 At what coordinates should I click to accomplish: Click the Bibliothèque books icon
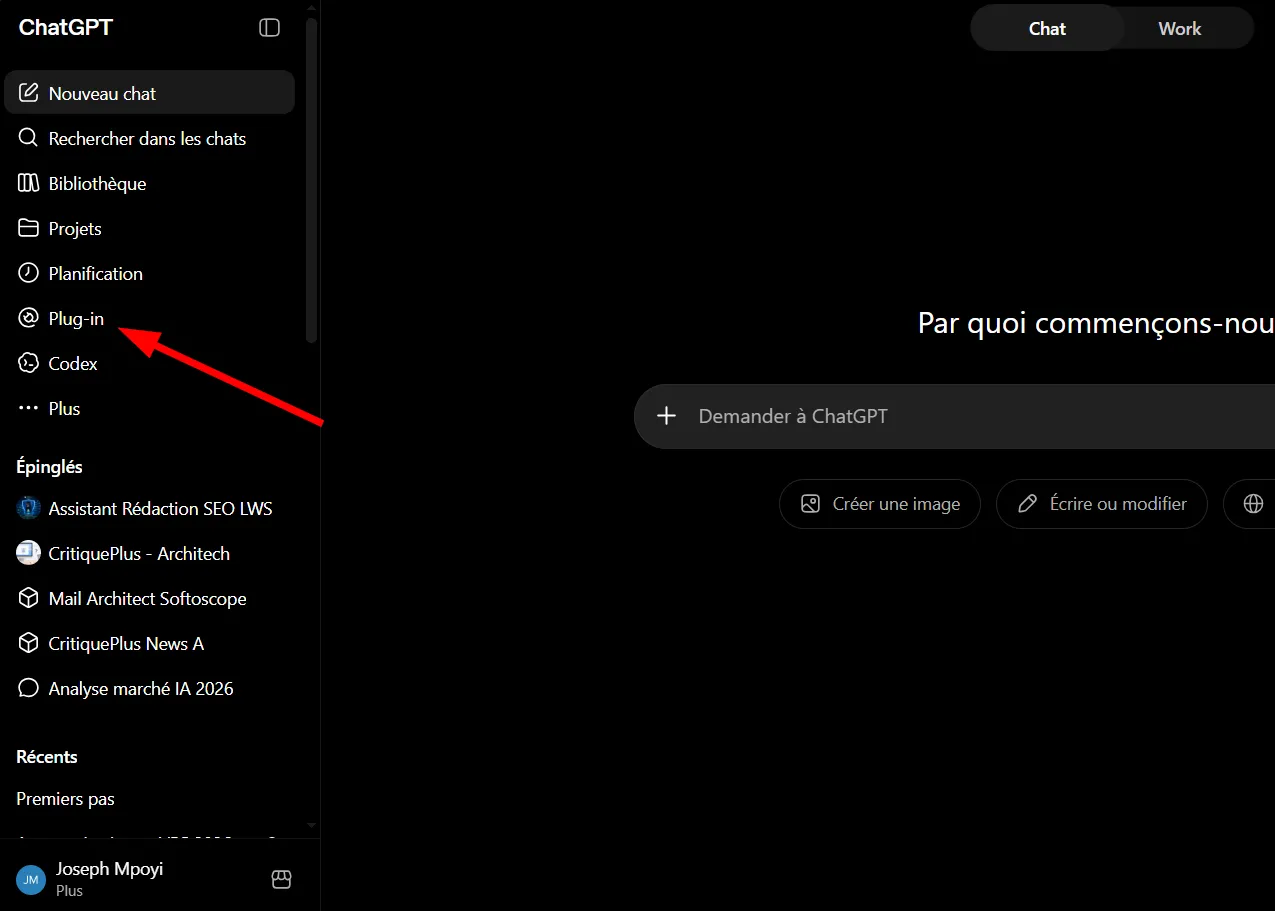click(x=29, y=183)
